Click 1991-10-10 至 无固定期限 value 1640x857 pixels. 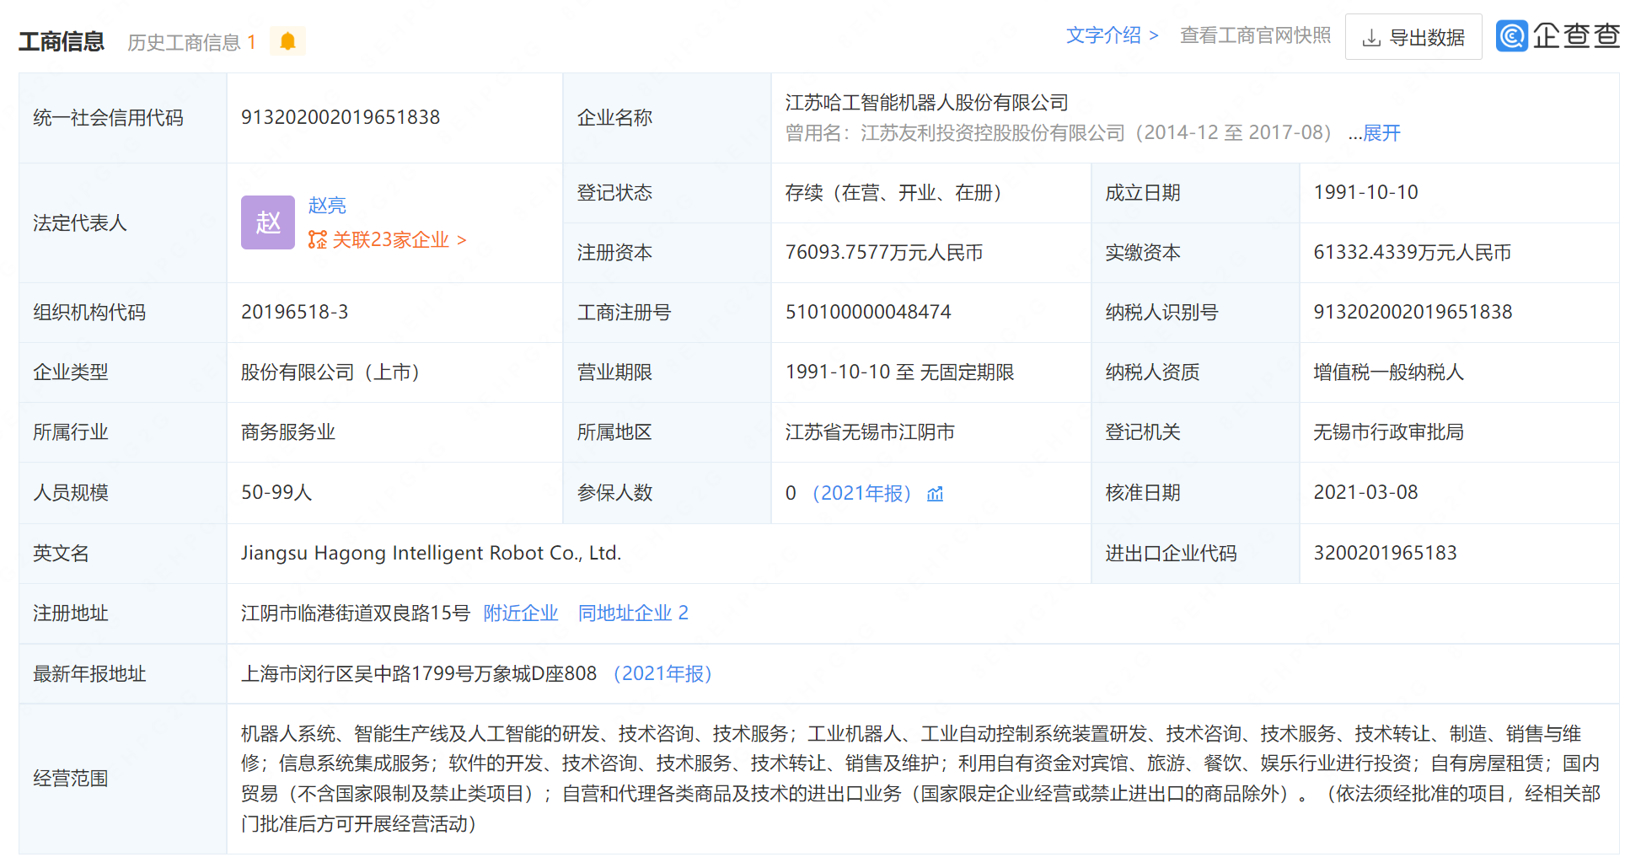point(900,372)
